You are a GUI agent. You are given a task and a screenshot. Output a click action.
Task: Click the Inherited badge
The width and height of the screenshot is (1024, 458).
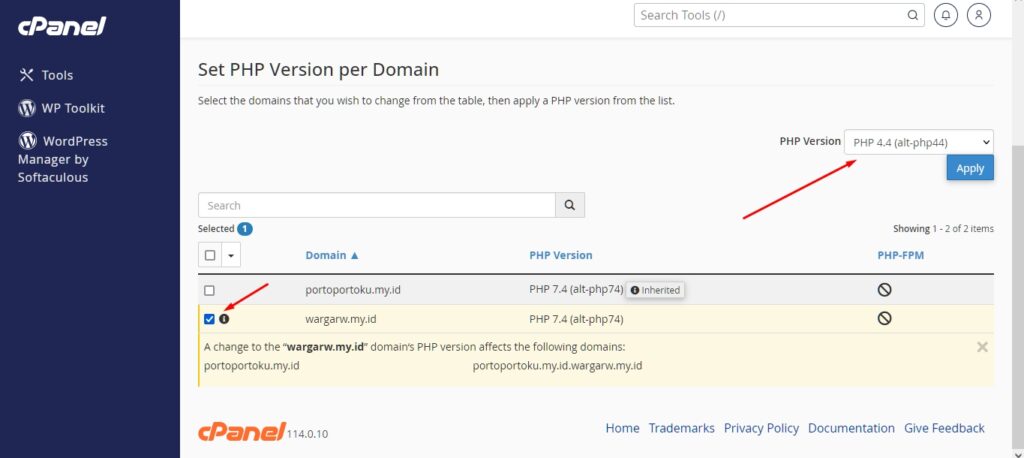pyautogui.click(x=656, y=290)
